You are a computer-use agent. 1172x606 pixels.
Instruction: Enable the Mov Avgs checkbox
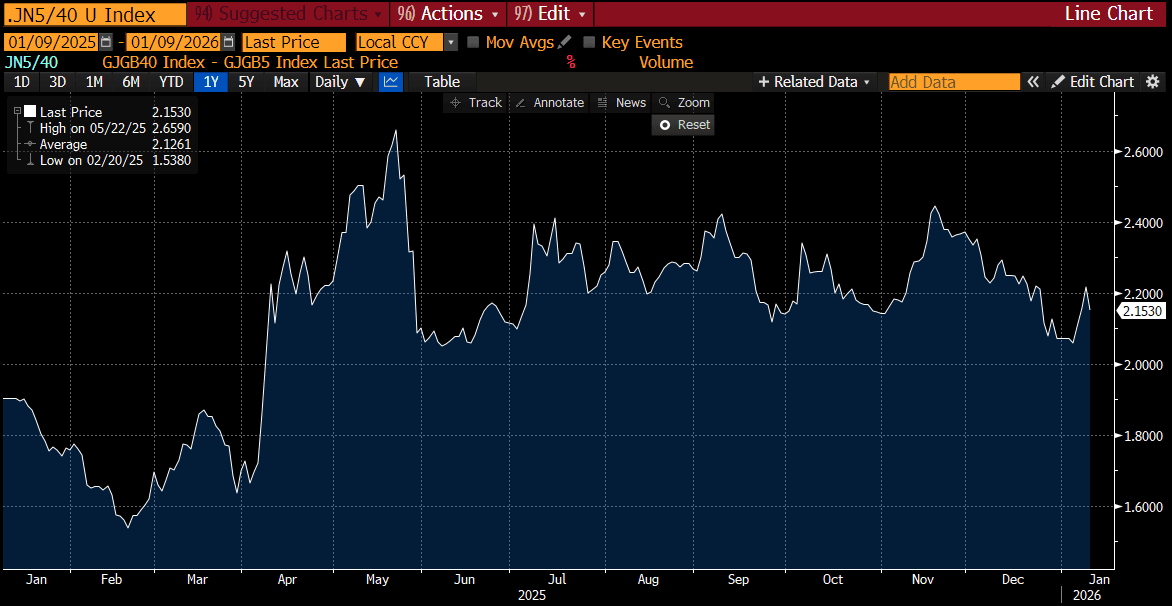click(x=472, y=43)
